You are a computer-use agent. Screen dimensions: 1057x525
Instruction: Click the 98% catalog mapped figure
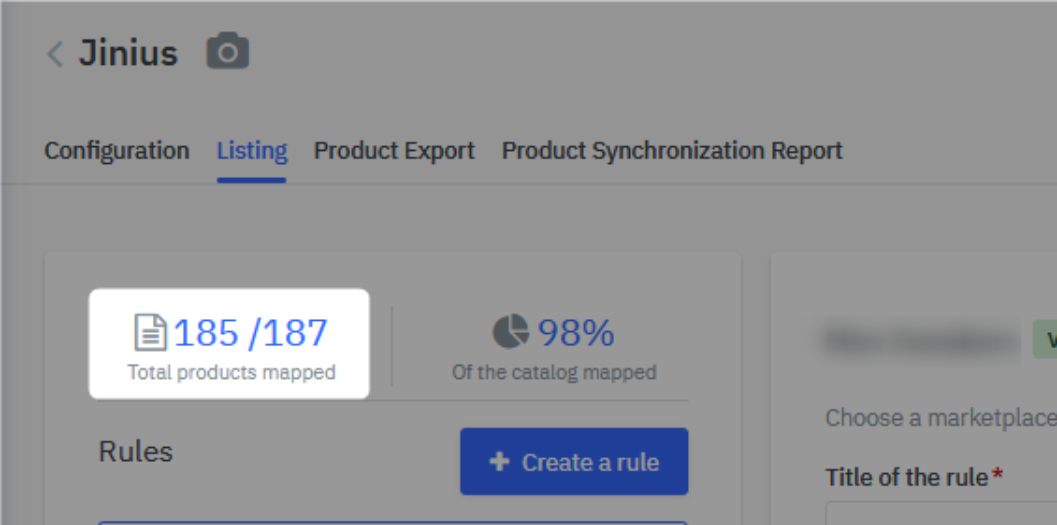click(x=576, y=333)
